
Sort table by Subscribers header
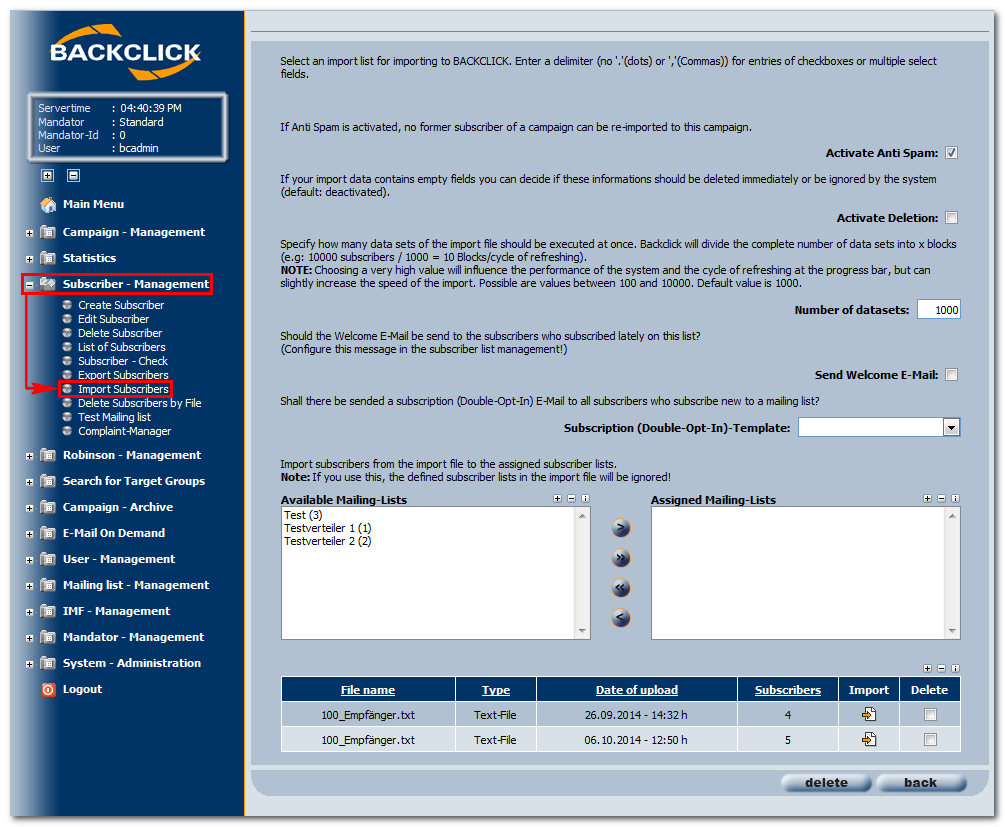point(788,690)
